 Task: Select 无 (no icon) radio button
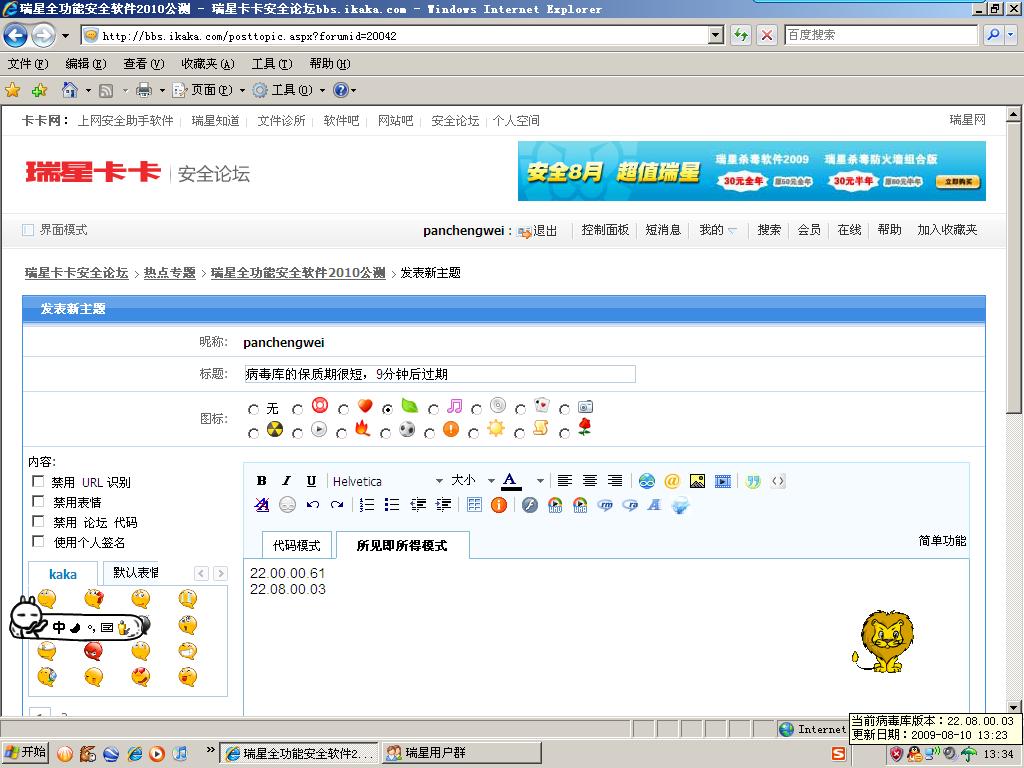(x=253, y=409)
